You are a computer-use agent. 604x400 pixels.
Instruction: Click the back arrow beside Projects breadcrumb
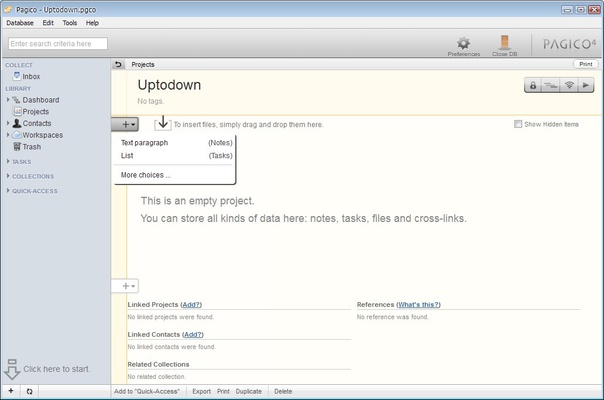tap(118, 64)
